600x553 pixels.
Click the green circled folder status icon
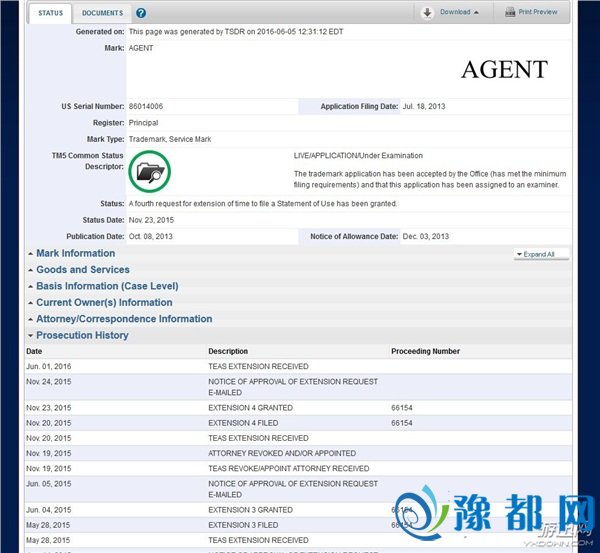150,171
